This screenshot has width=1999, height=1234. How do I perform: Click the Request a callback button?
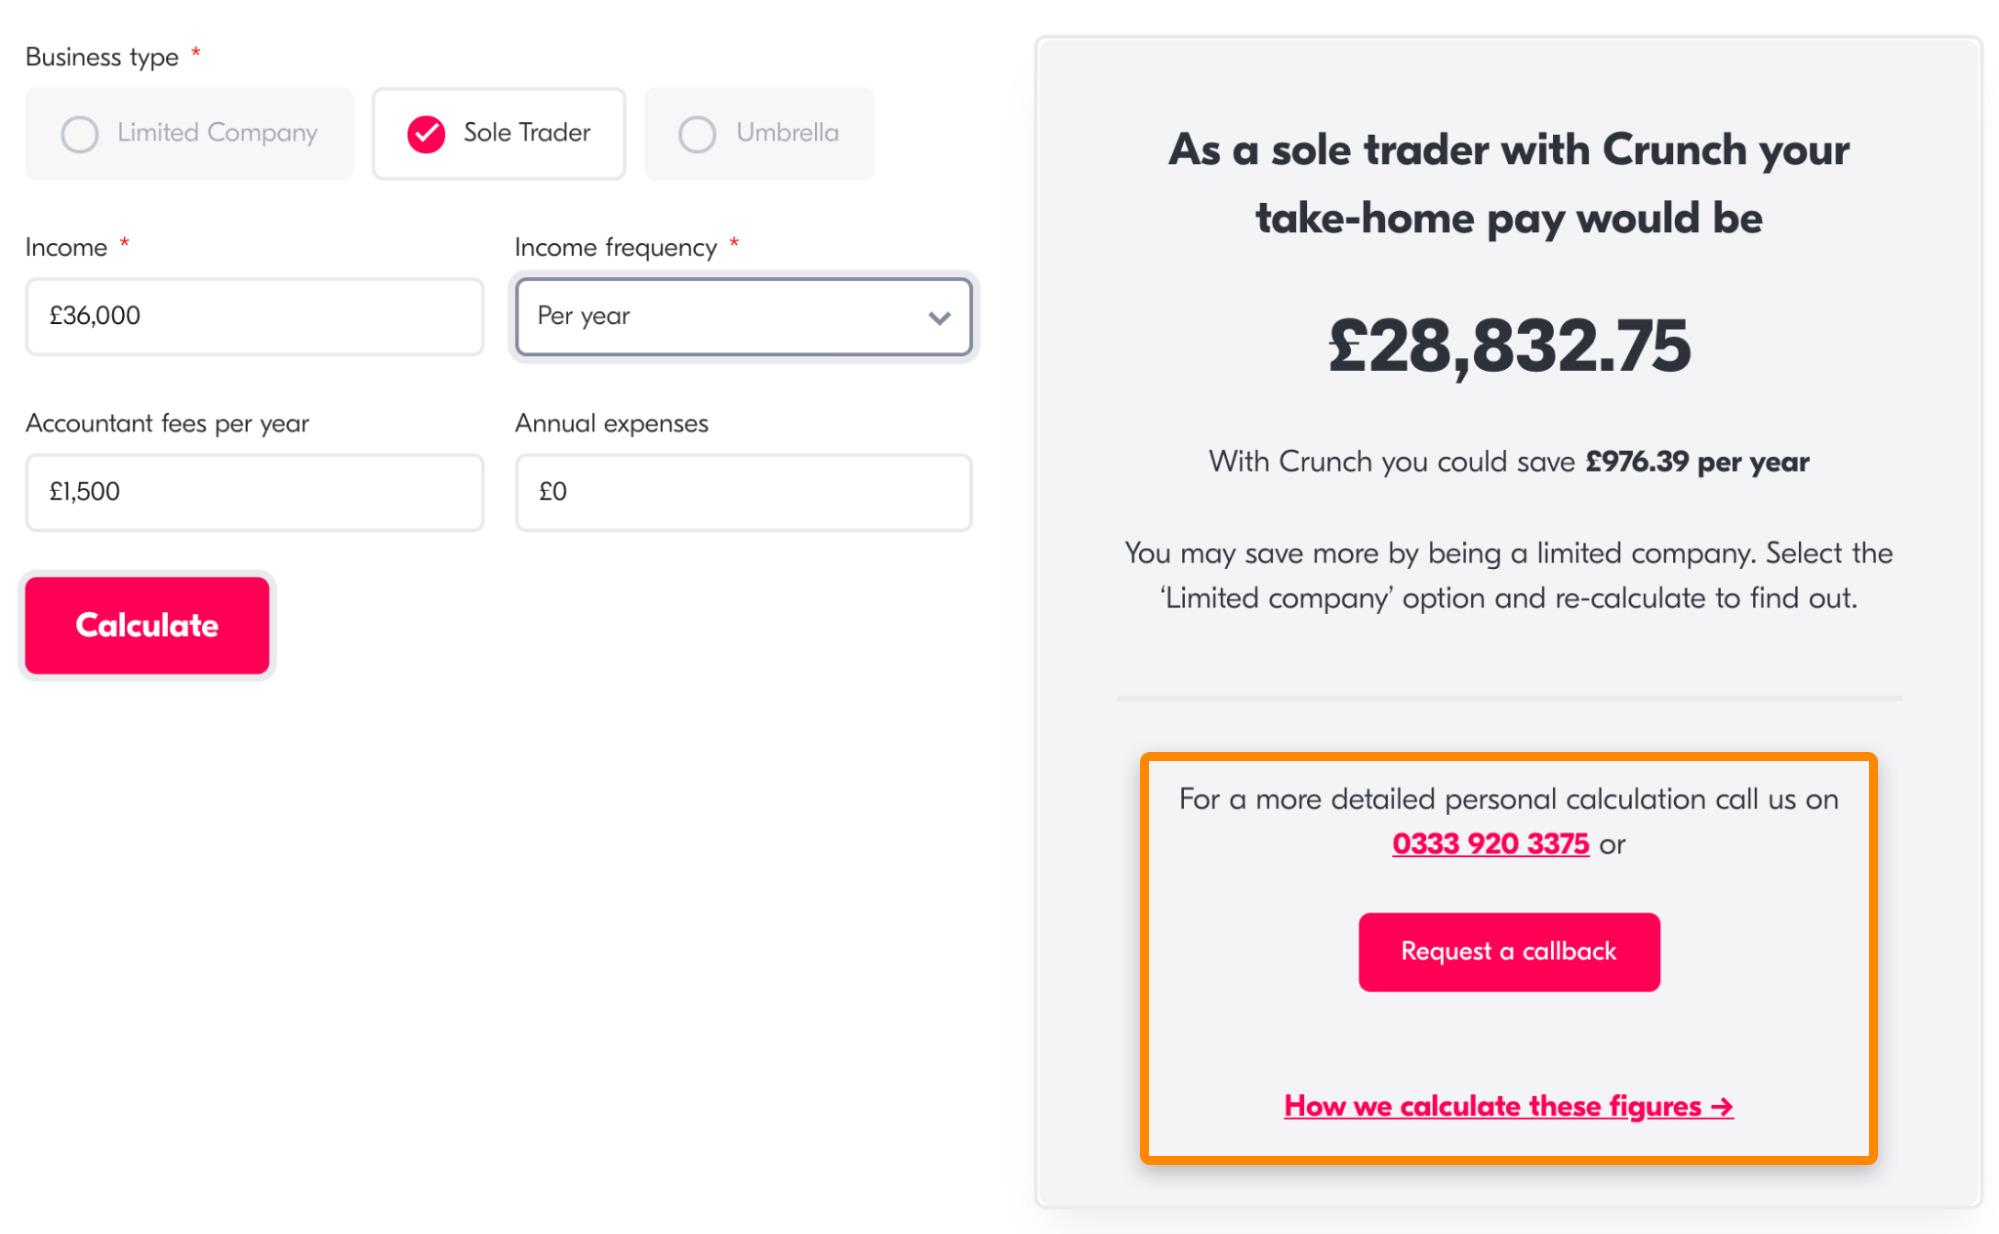pos(1508,951)
